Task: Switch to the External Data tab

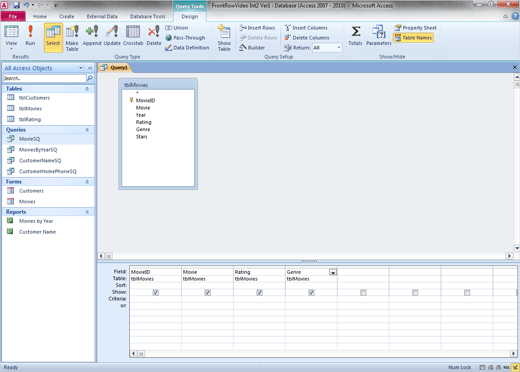Action: (x=102, y=16)
